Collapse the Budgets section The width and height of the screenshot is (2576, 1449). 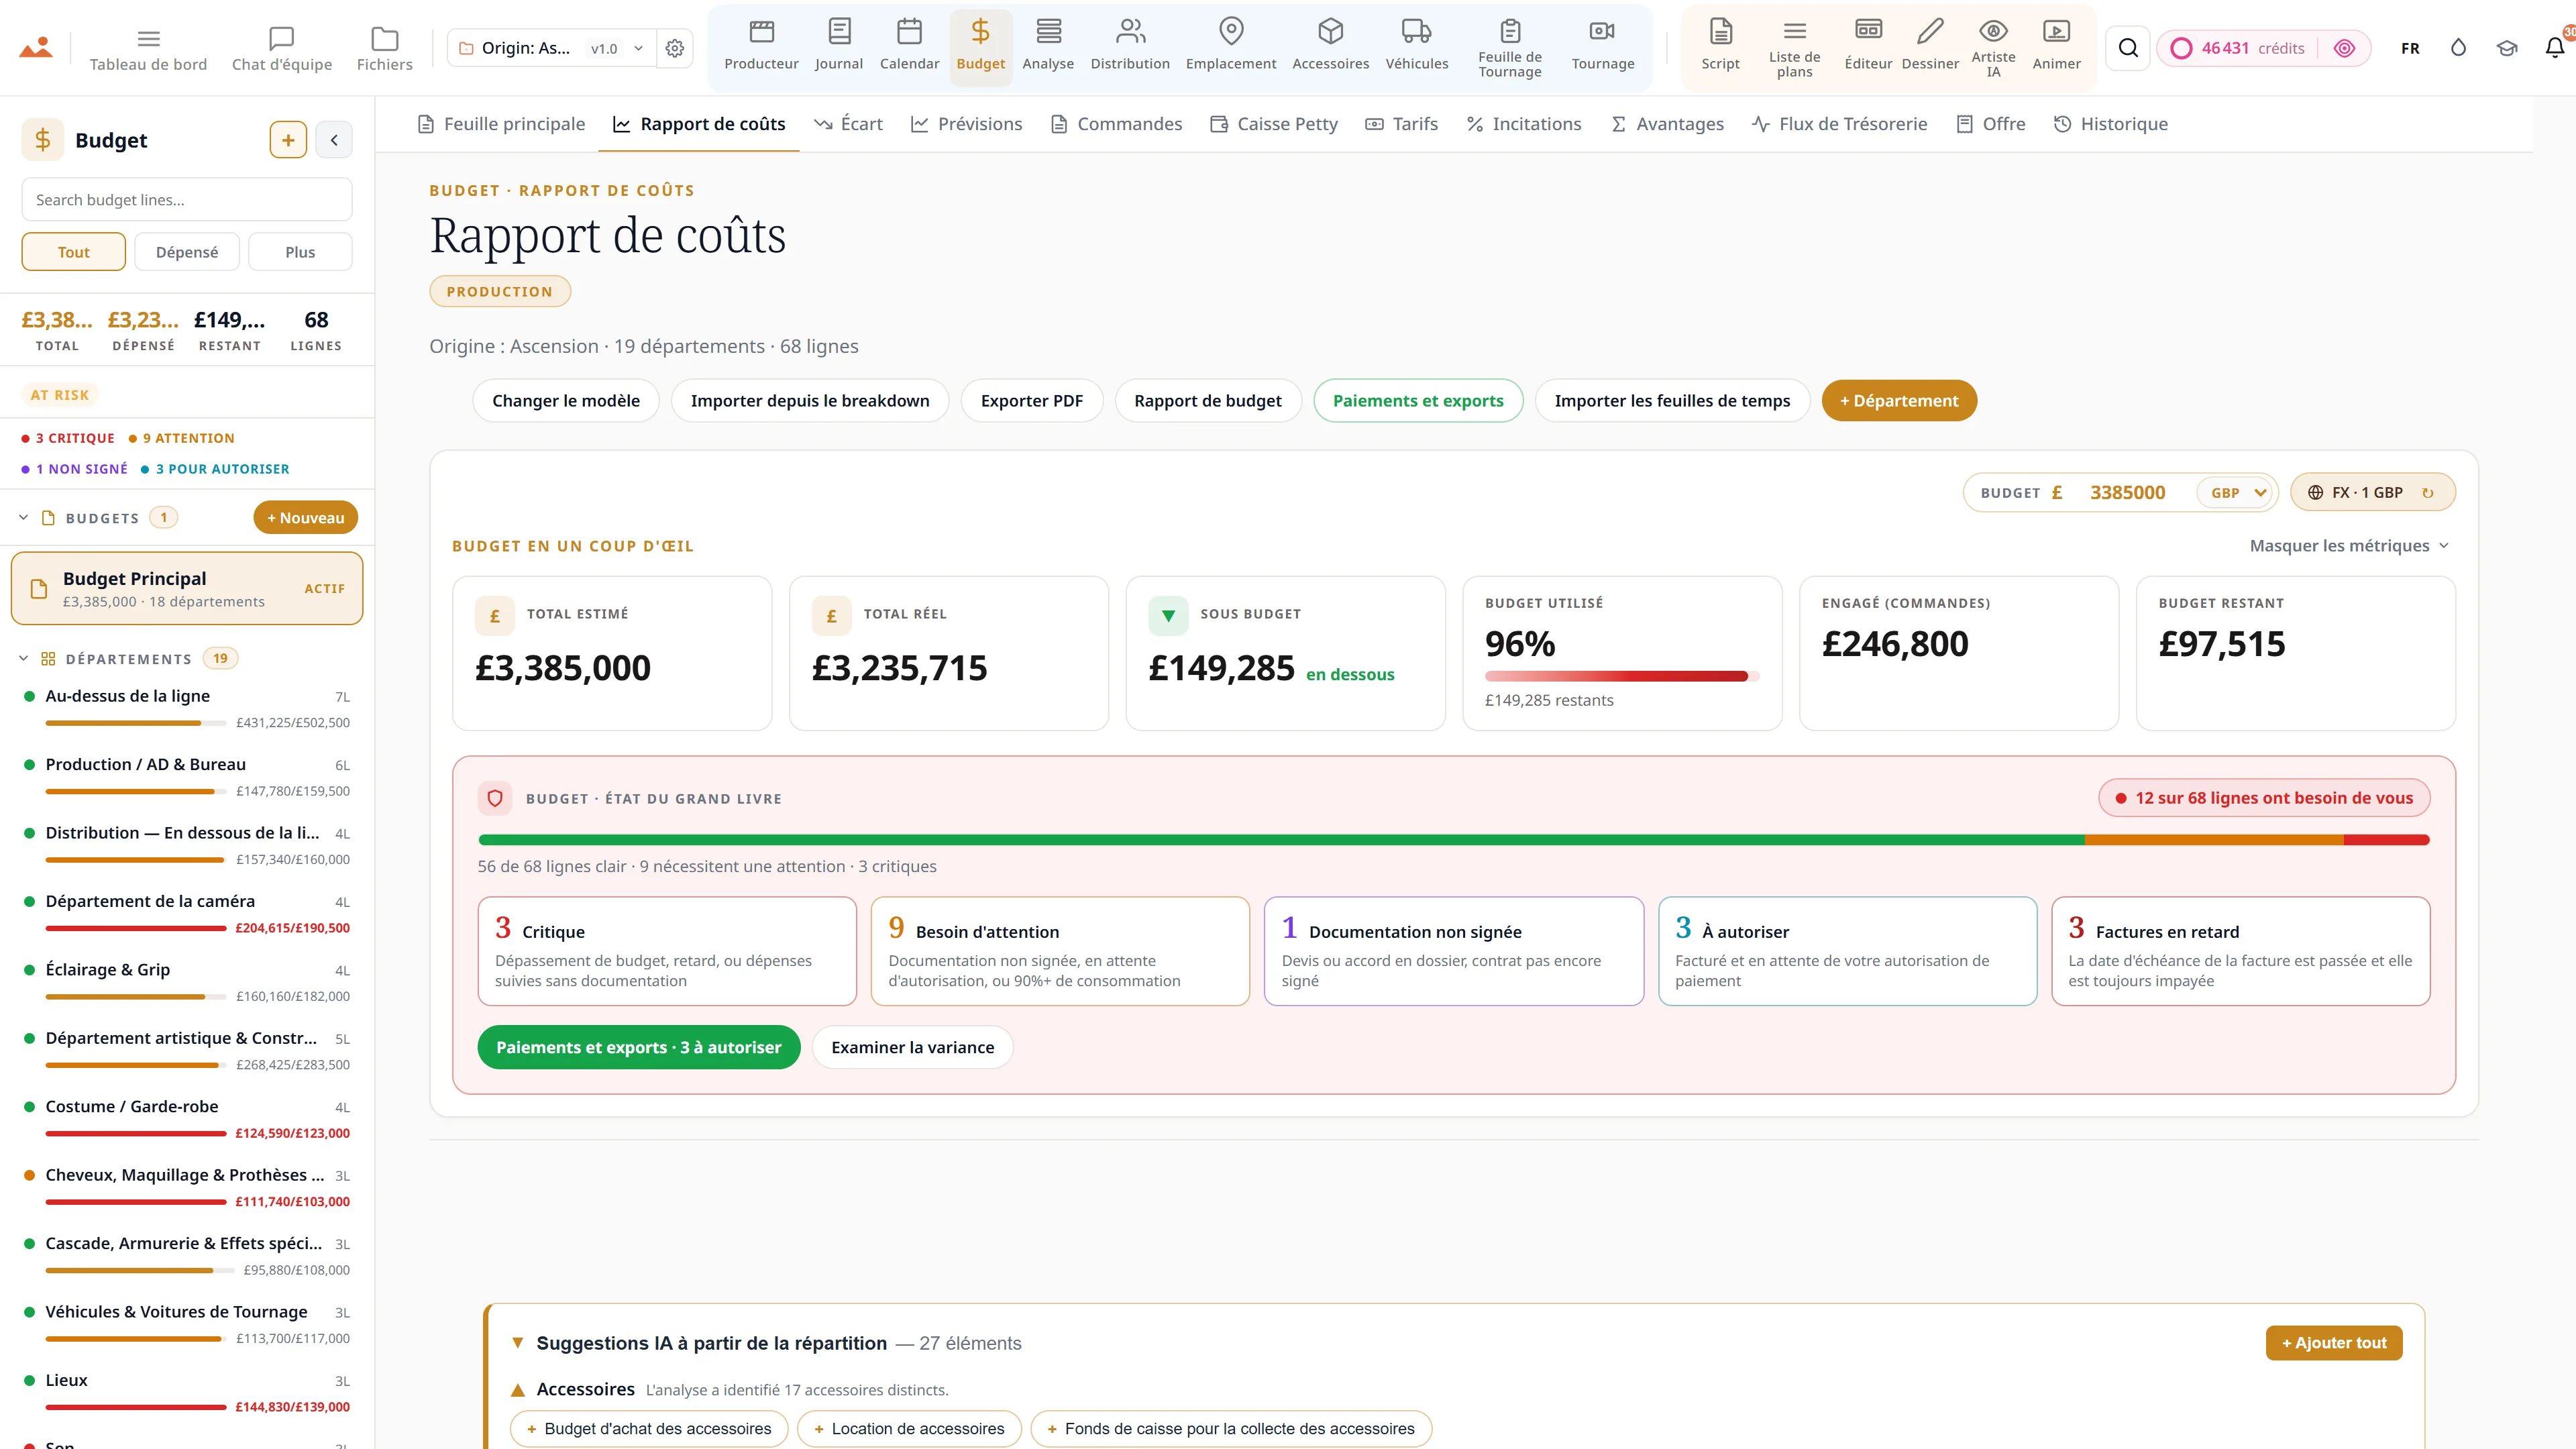[x=23, y=518]
